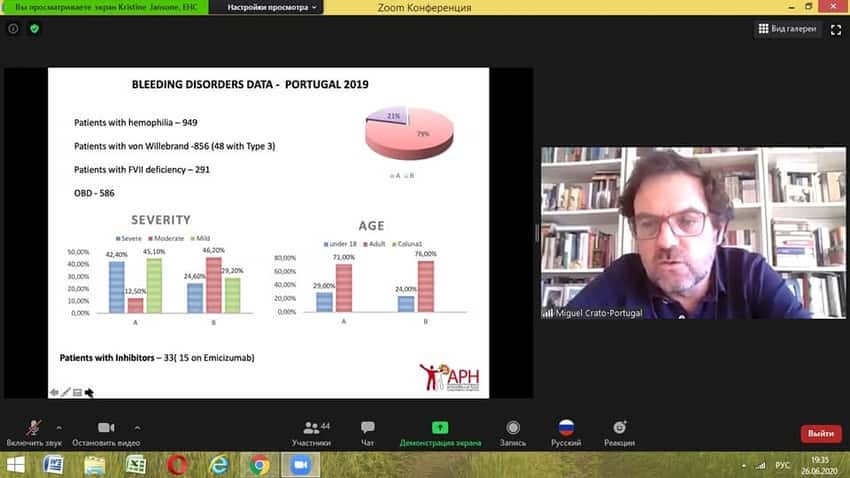Switch to gallery with Вид галереи
Screen dimensions: 850x478
(x=788, y=29)
